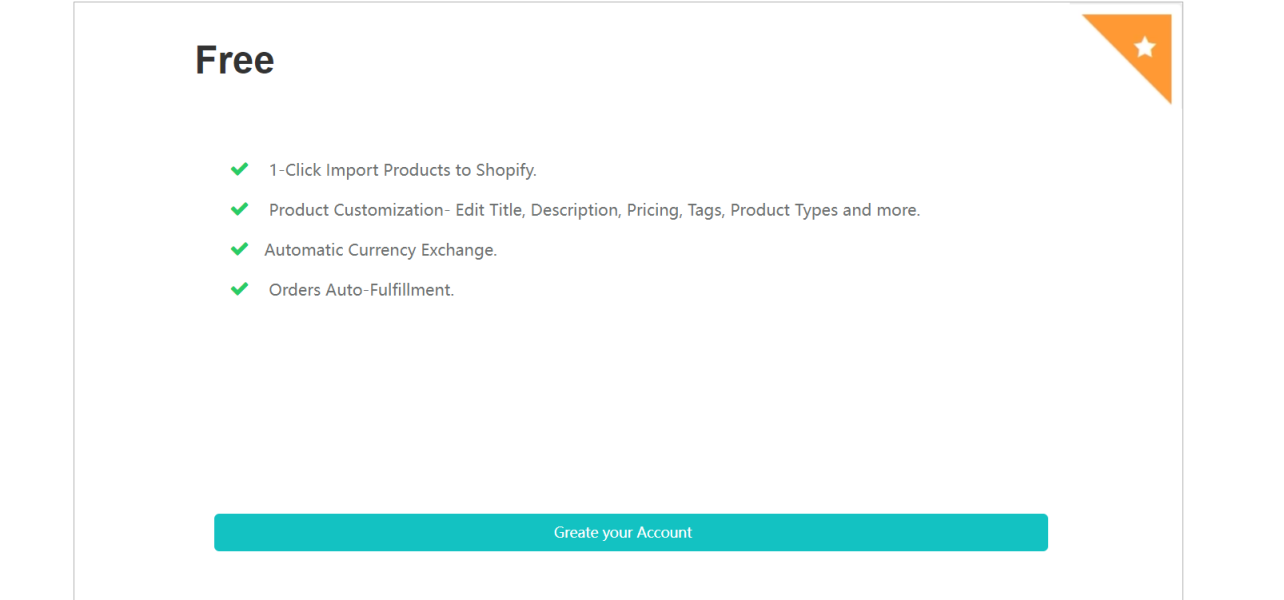Click the white star icon in the orange corner
1284x600 pixels.
coord(1145,47)
